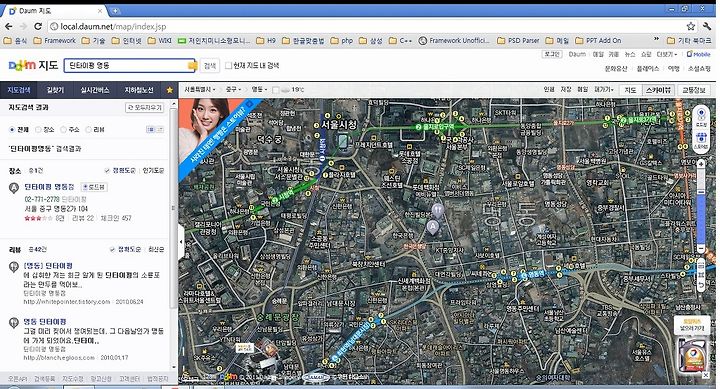Sort places by 정확도순
Viewport: 720px width, 389px height.
[123, 171]
